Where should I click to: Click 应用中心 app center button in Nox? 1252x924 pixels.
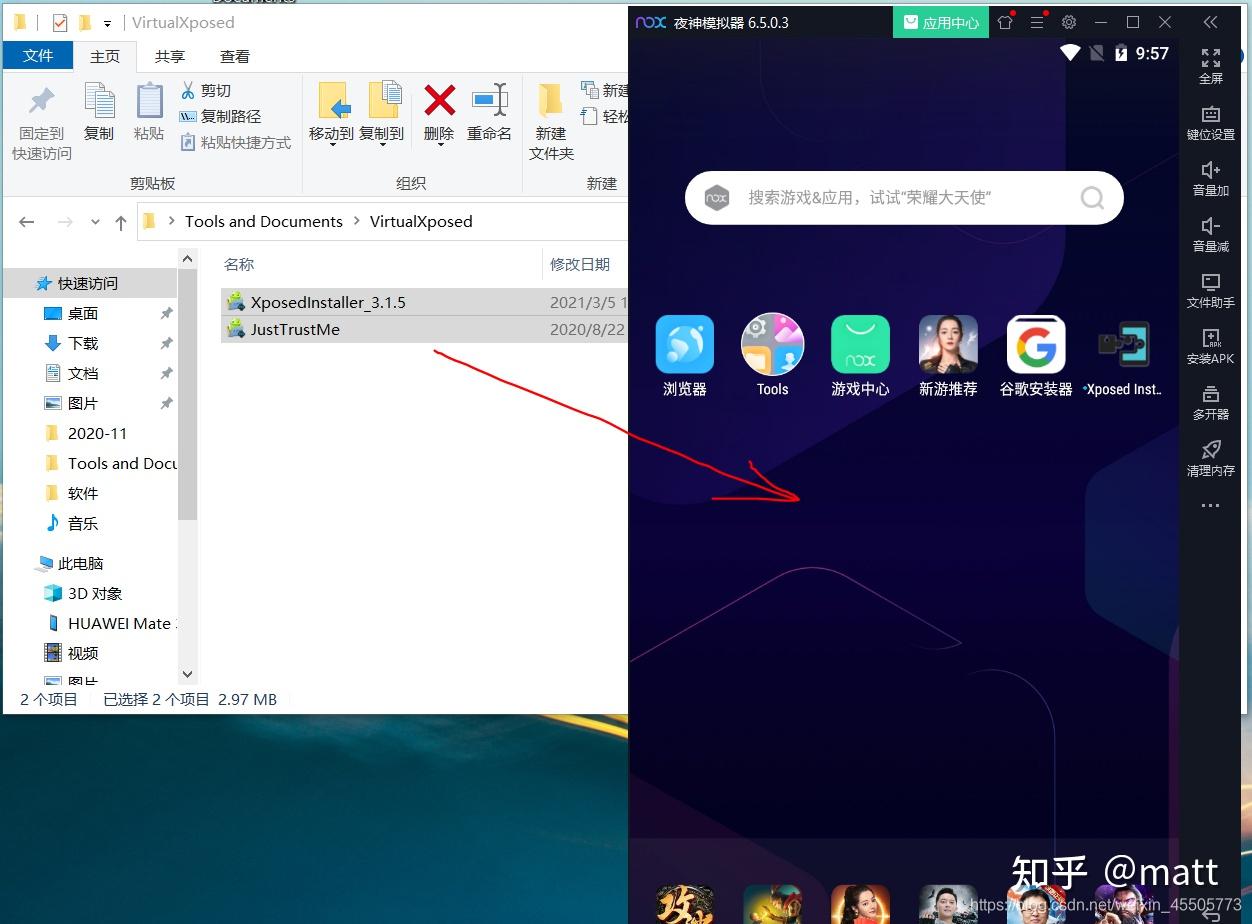941,22
